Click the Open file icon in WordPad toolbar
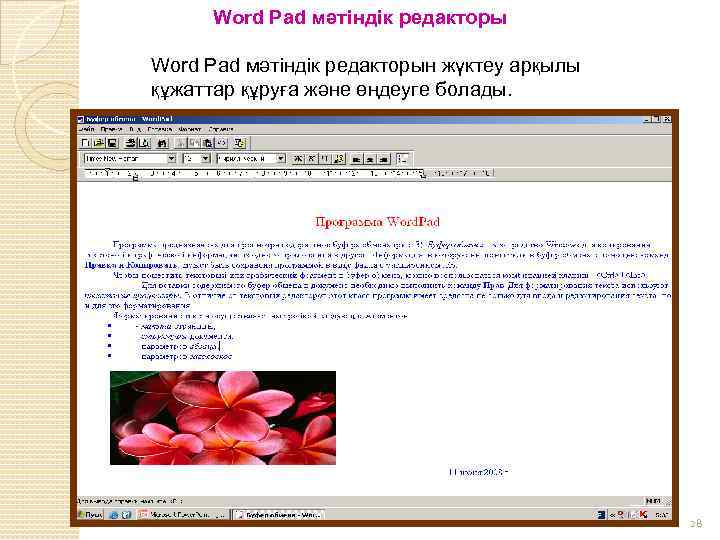Viewport: 720px width, 540px height. coord(99,143)
